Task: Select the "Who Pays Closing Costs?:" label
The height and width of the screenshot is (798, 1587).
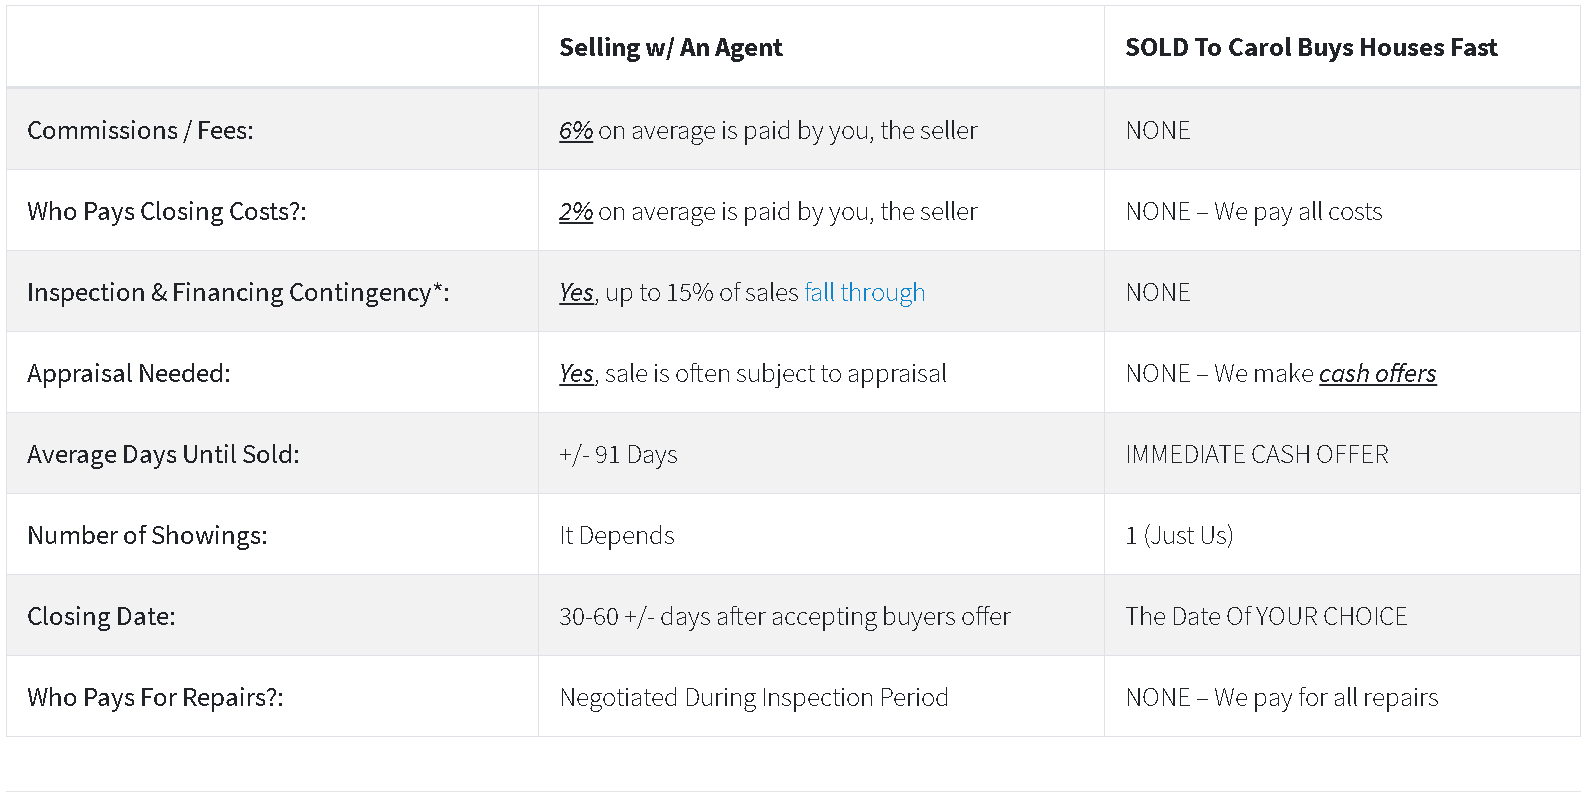Action: click(166, 211)
